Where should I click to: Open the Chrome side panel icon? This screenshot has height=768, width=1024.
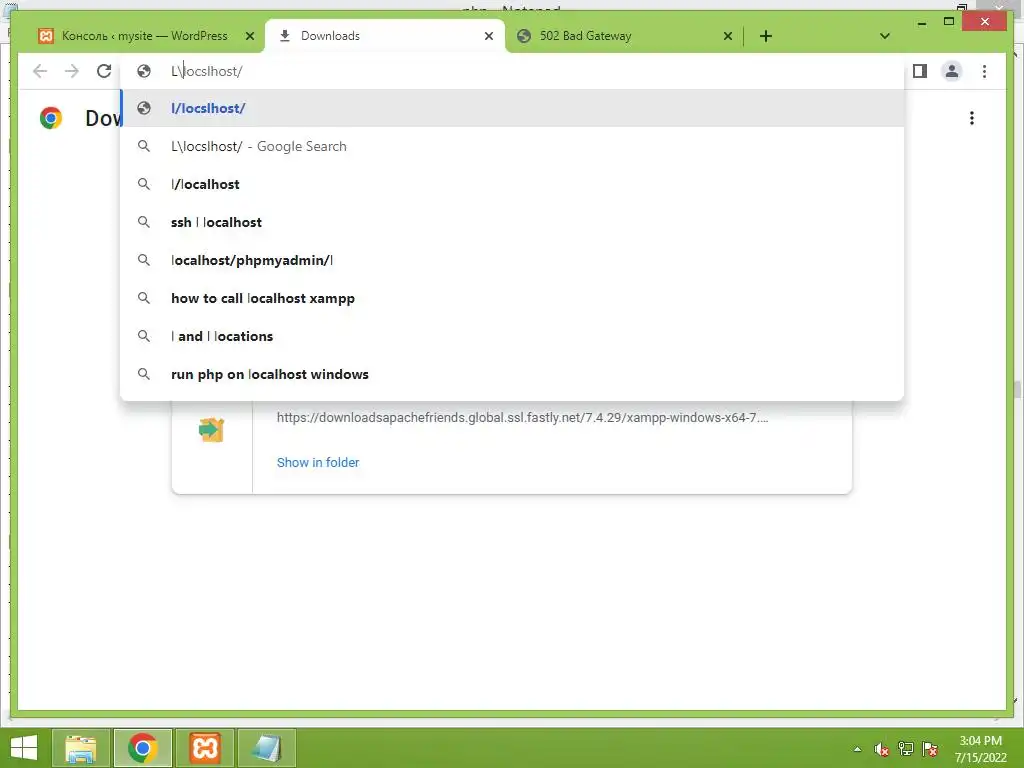click(920, 71)
